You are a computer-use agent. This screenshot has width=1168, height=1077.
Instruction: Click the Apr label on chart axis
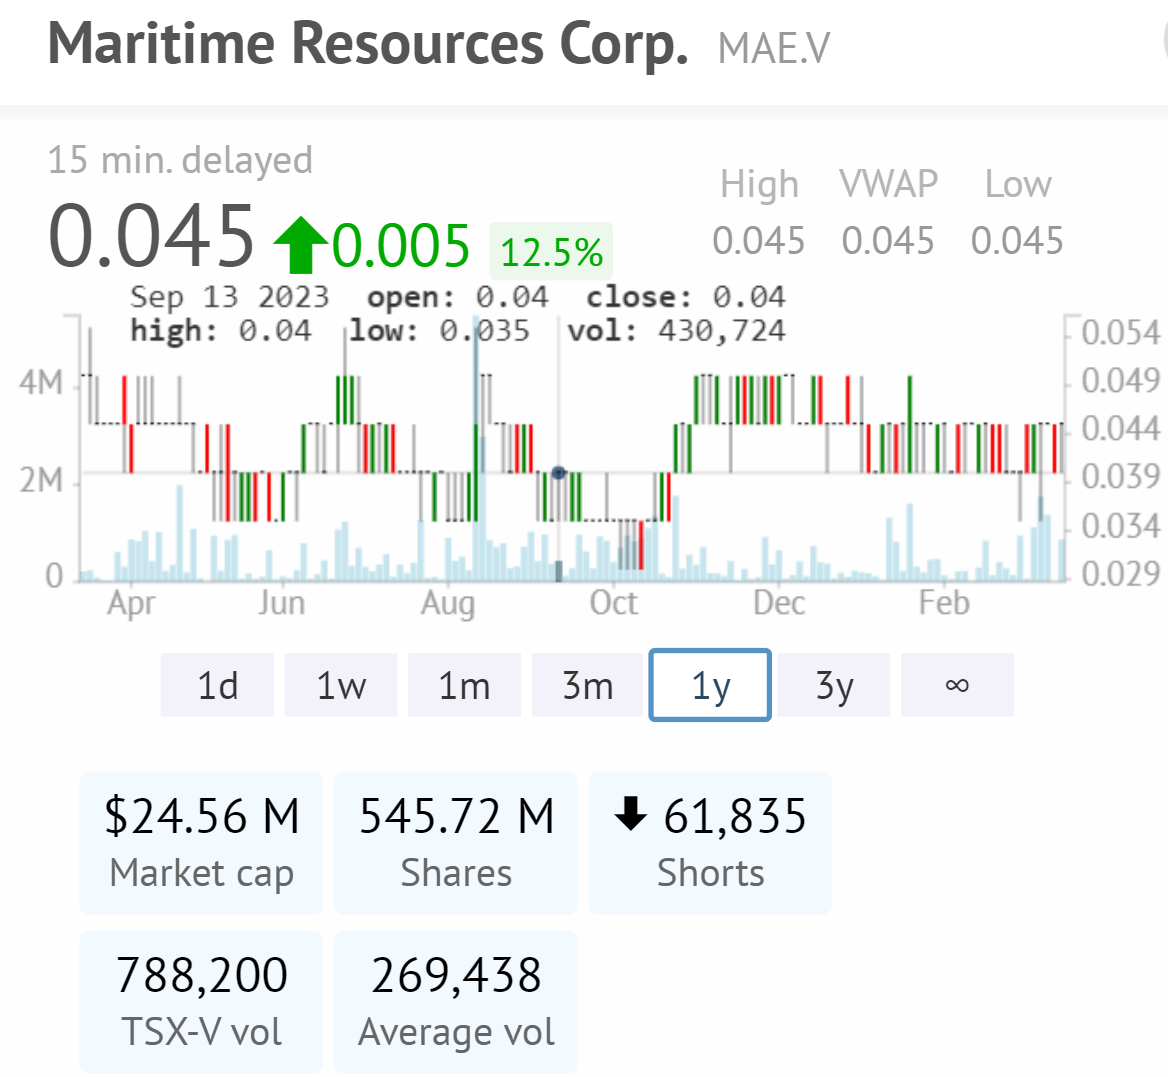[131, 604]
